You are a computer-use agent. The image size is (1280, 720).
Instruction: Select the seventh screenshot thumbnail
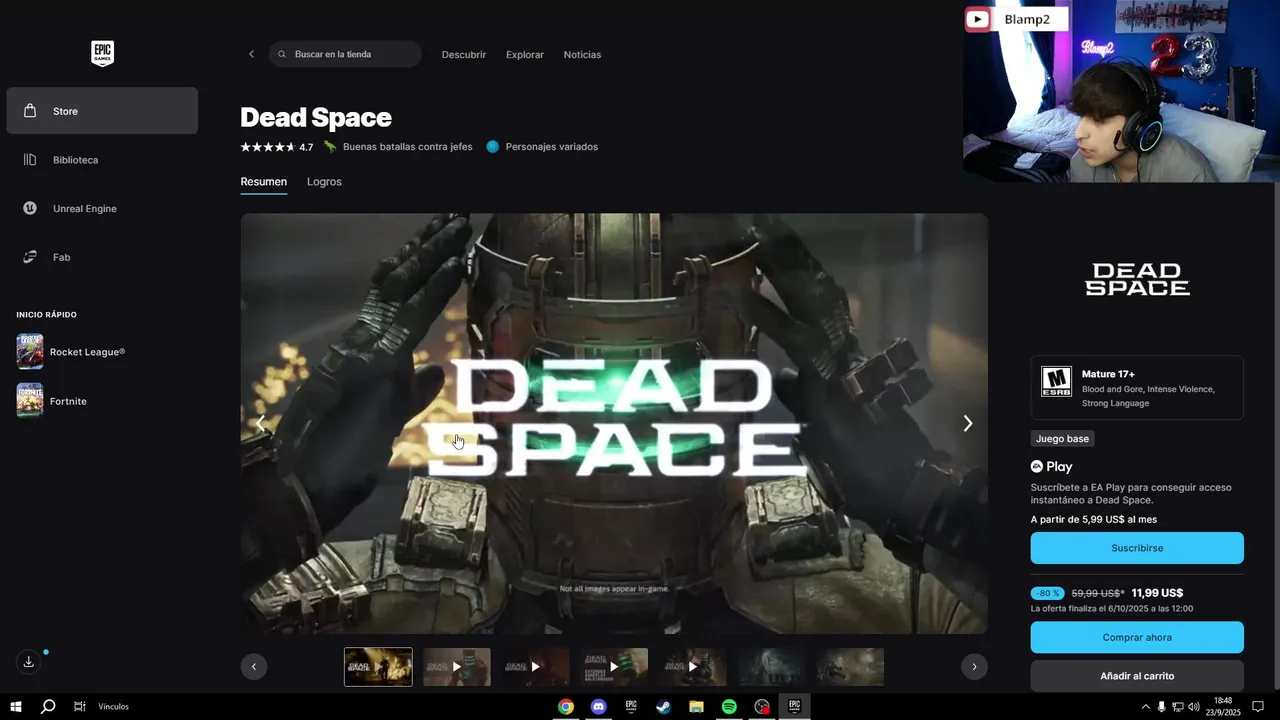point(850,667)
